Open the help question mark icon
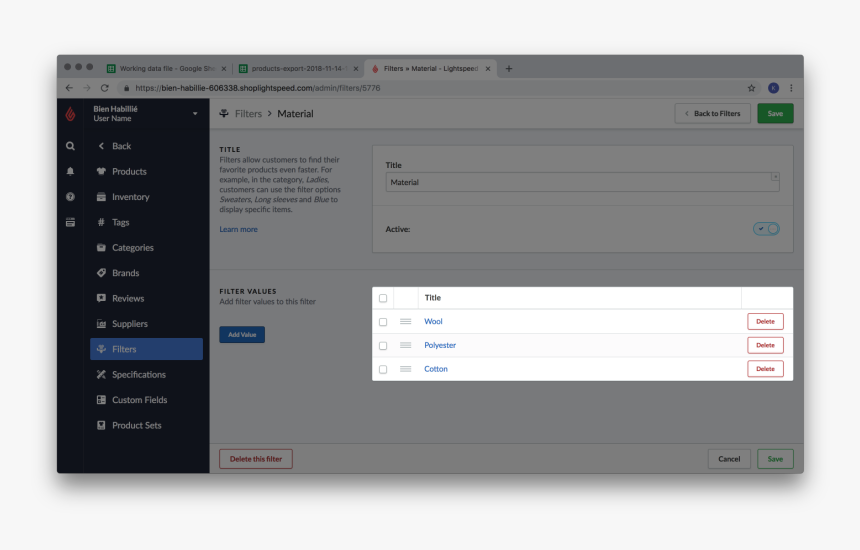This screenshot has height=550, width=860. point(70,197)
